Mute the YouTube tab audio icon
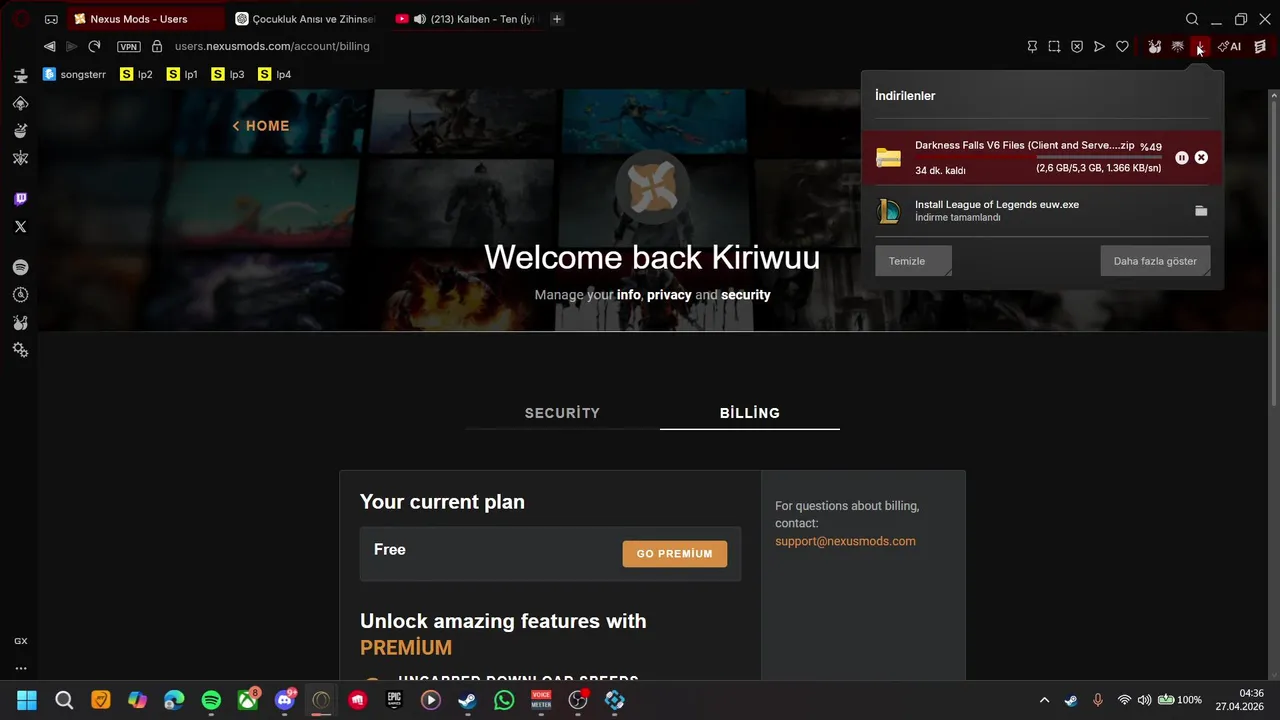 coord(420,19)
